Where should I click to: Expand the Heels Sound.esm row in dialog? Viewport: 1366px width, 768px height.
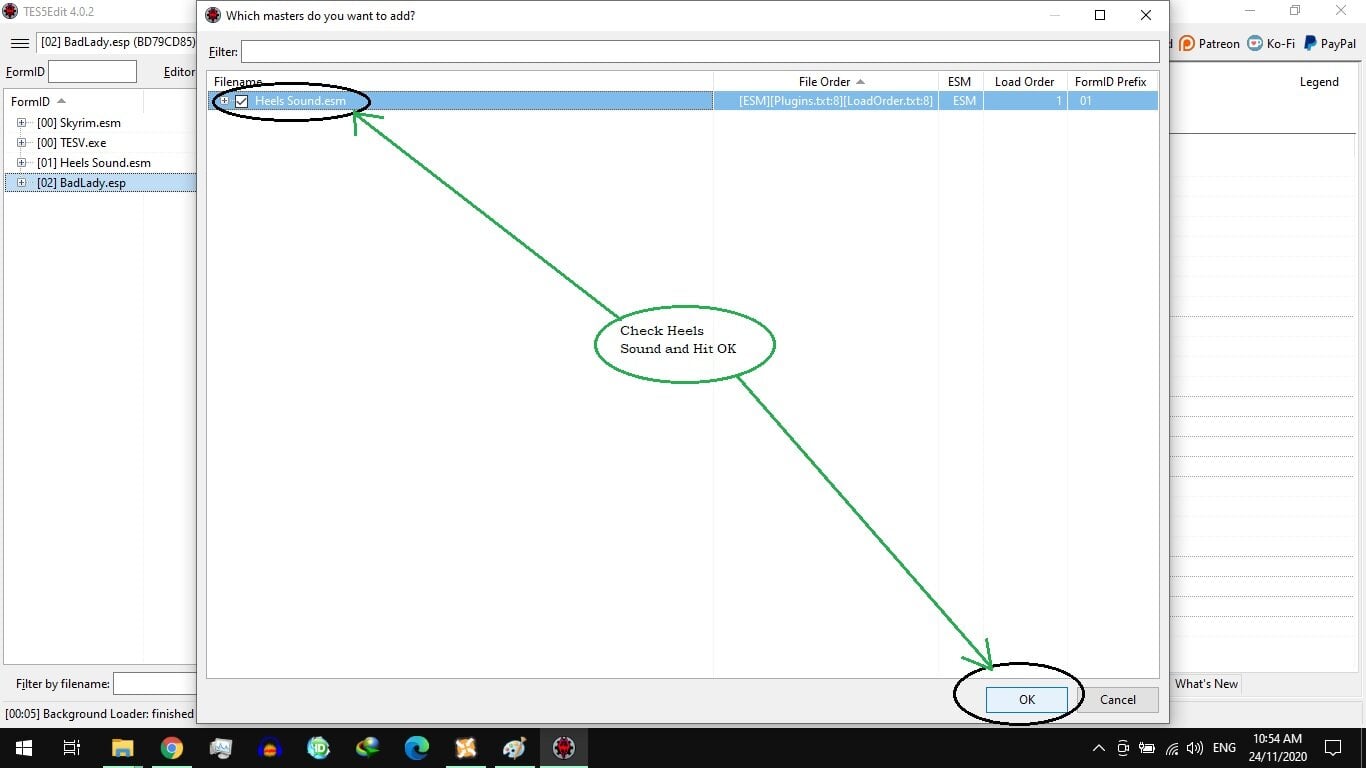click(224, 101)
